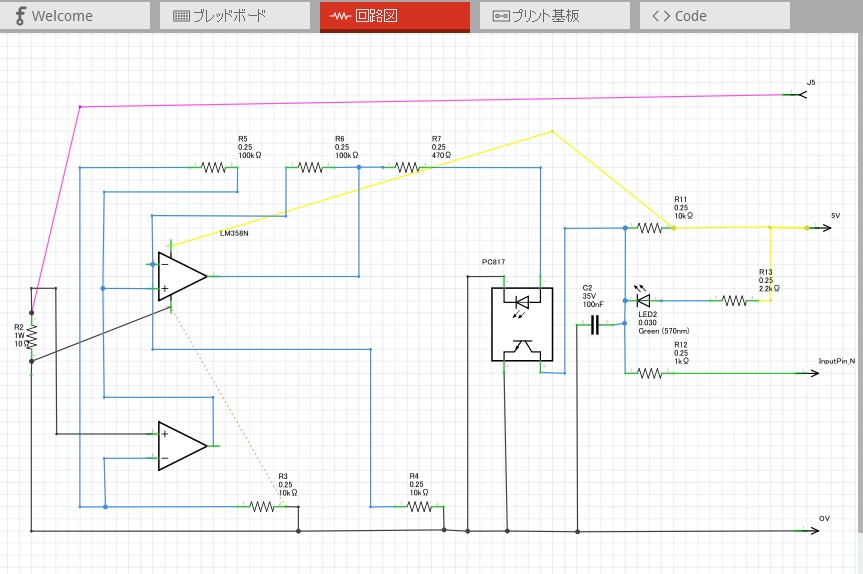Select the R7 470Ω resistor
The width and height of the screenshot is (863, 574).
pos(407,168)
